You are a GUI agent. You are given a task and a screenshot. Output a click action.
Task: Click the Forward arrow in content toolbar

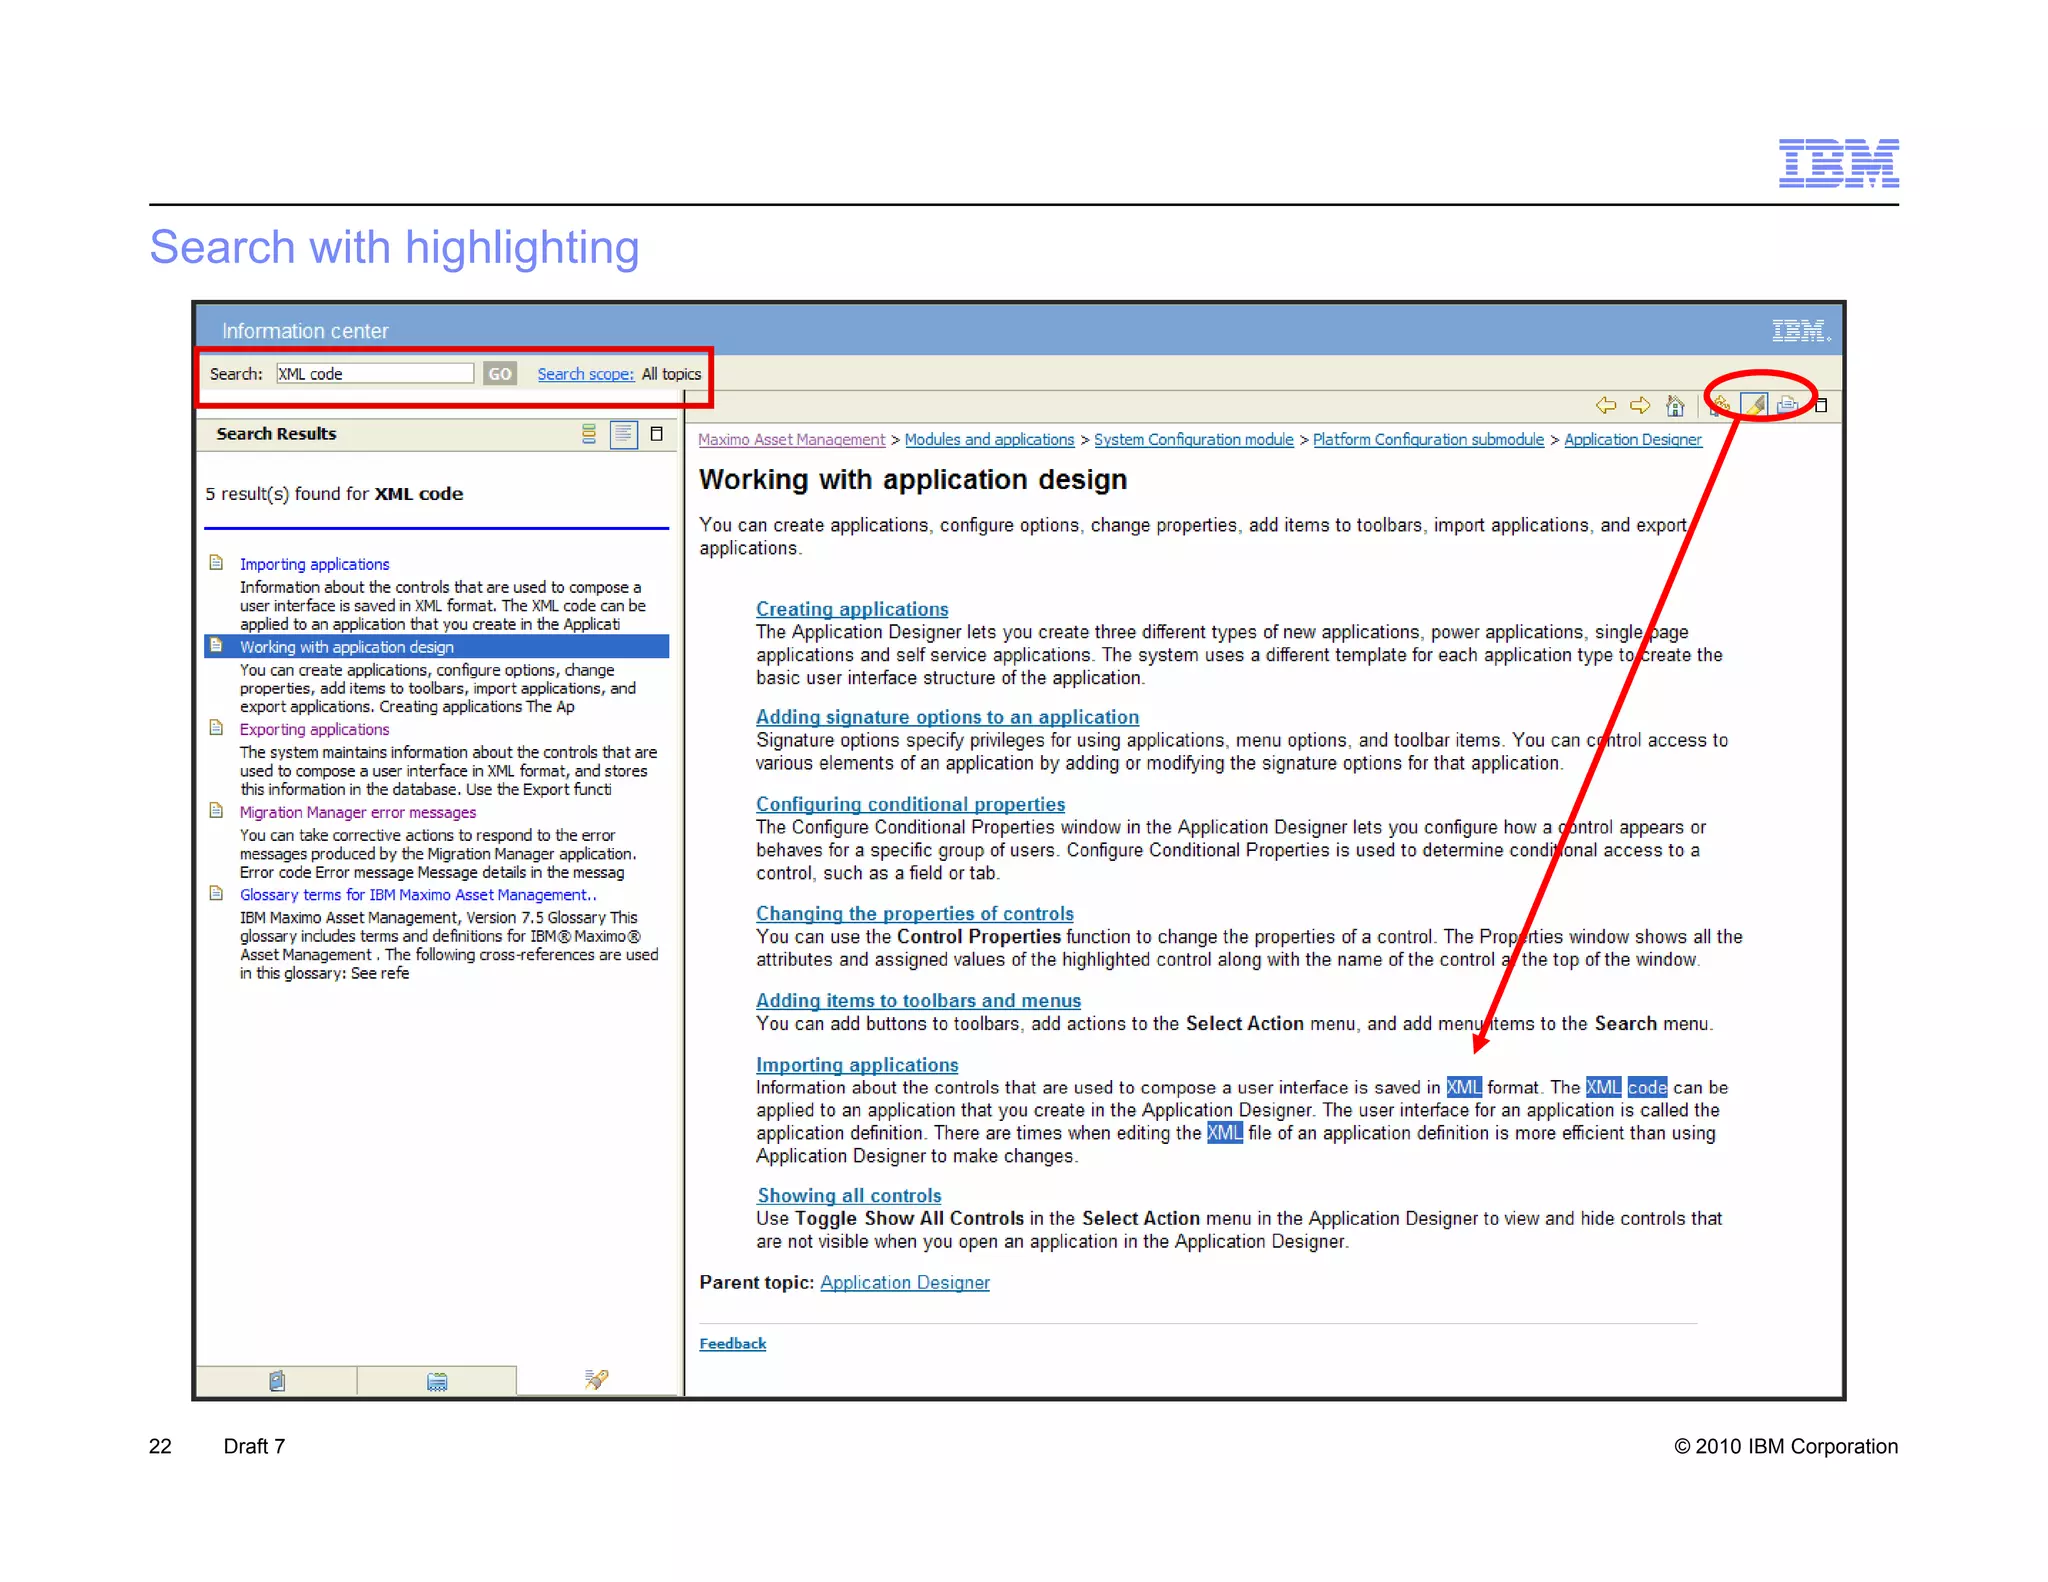pyautogui.click(x=1640, y=405)
